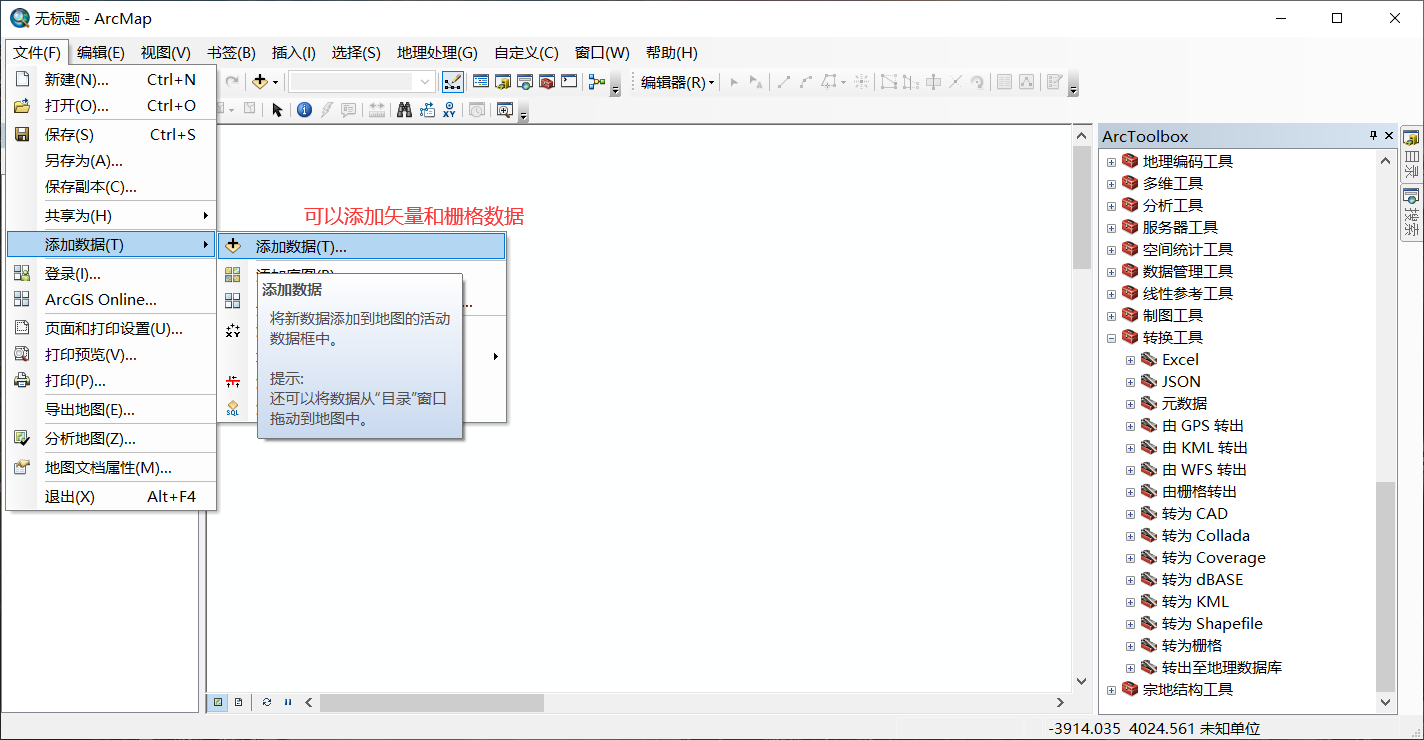The image size is (1424, 740).
Task: Open the 文件(F) menu
Action: [x=37, y=53]
